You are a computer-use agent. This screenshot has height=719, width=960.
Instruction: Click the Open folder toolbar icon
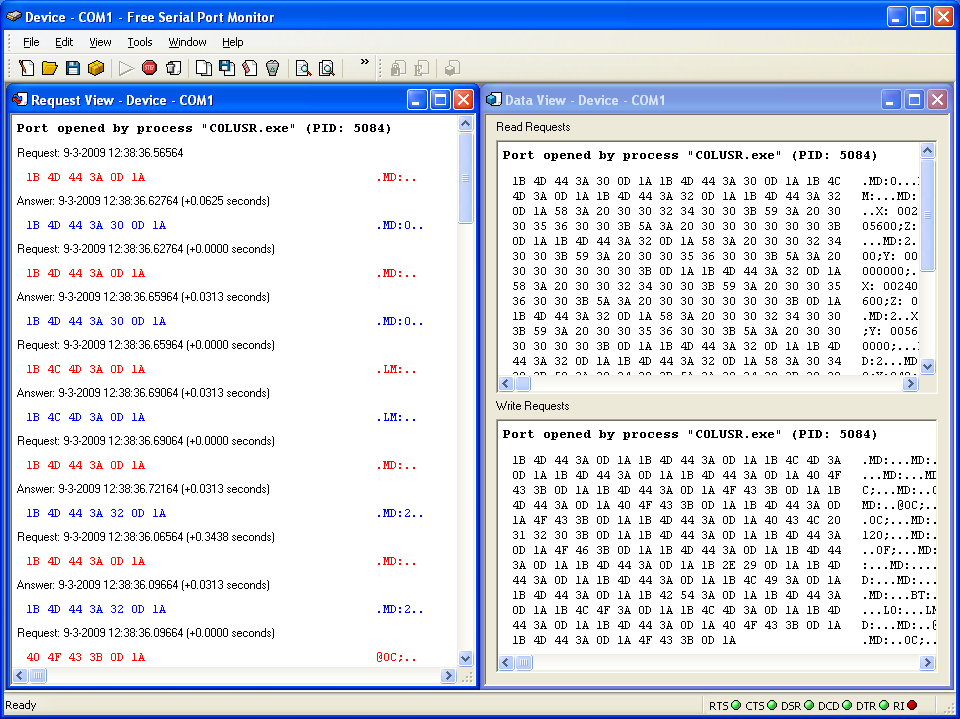tap(49, 68)
